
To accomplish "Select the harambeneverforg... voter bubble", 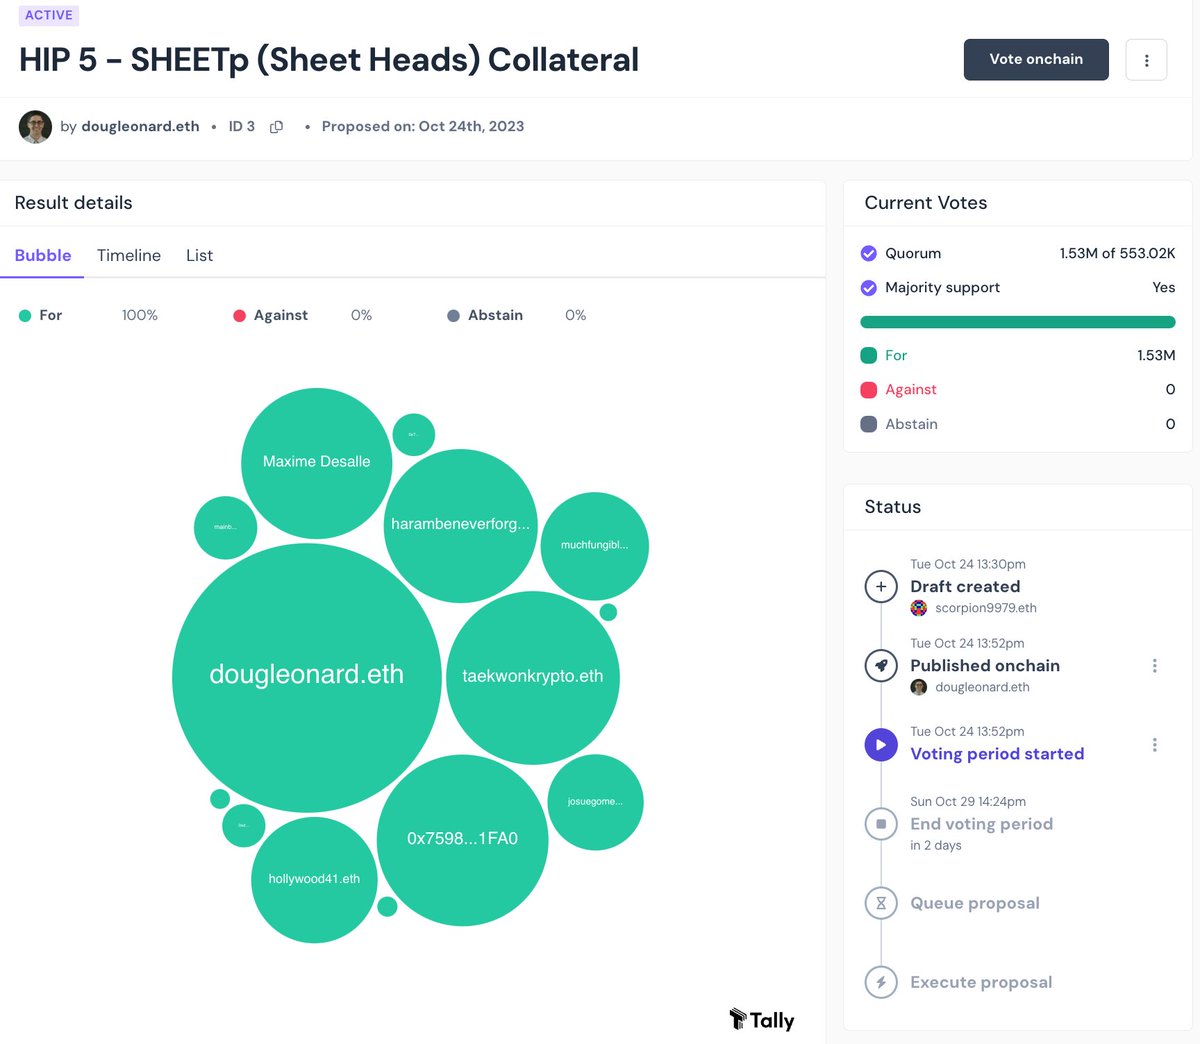I will 461,525.
